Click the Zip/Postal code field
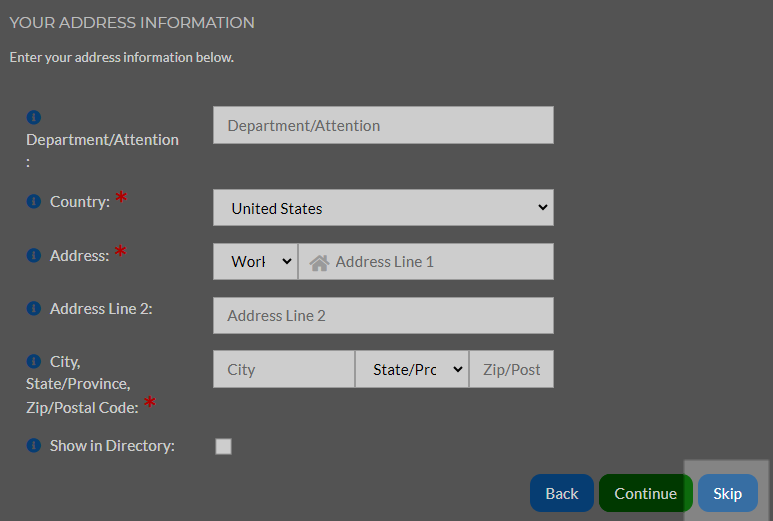Viewport: 773px width, 521px height. click(511, 369)
